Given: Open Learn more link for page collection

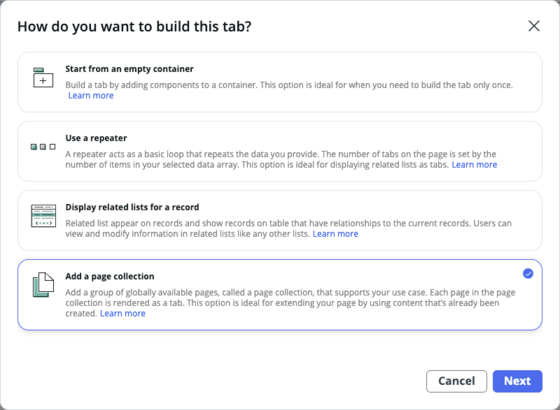Looking at the screenshot, I should click(122, 313).
